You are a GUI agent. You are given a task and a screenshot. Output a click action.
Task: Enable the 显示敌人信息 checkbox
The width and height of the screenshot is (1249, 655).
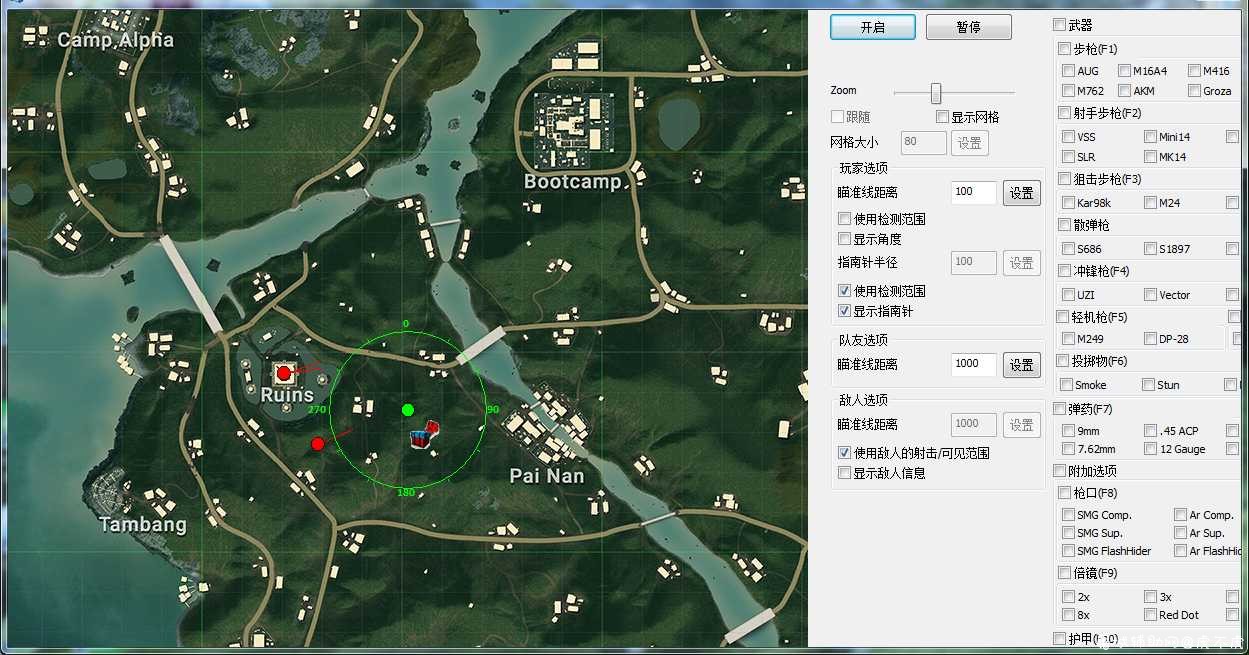coord(844,473)
